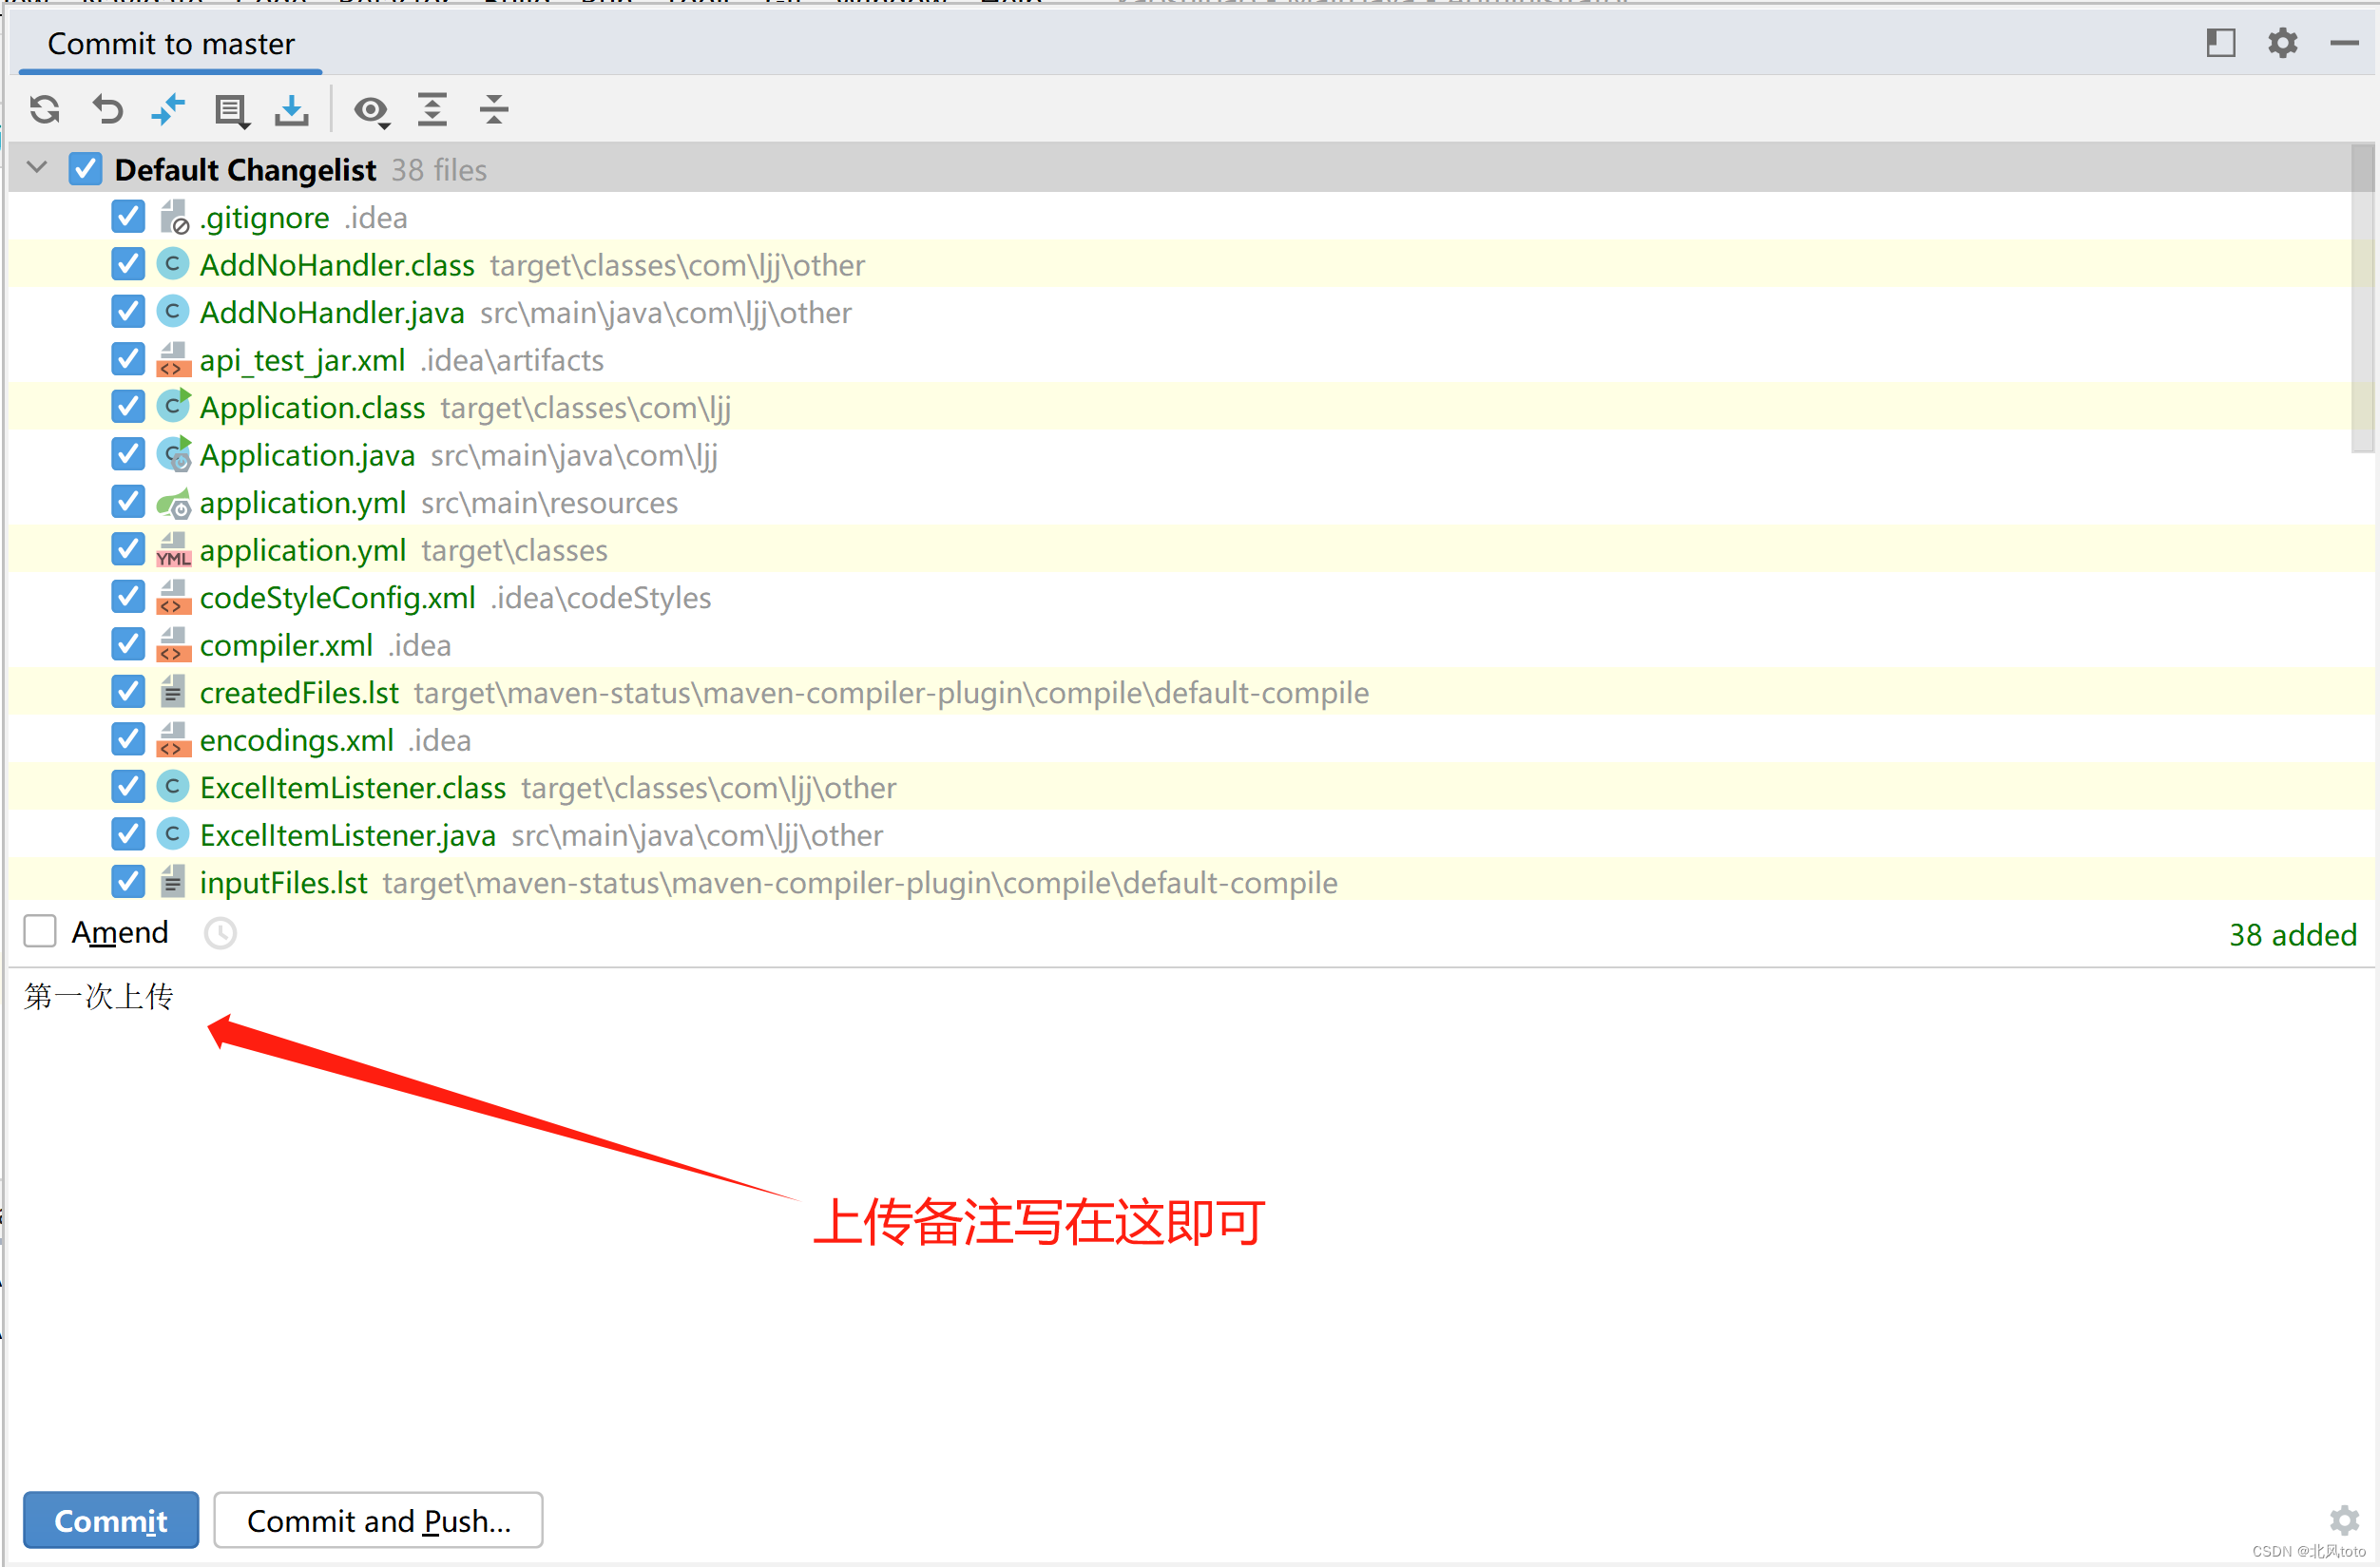Click the Commit button

pos(111,1520)
